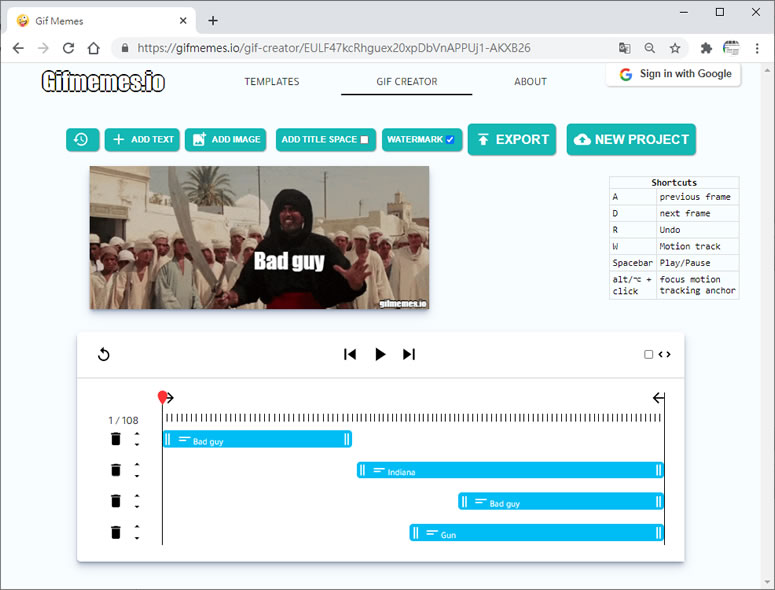Click the left handle of Gun clip
This screenshot has height=590, width=775.
pyautogui.click(x=415, y=532)
